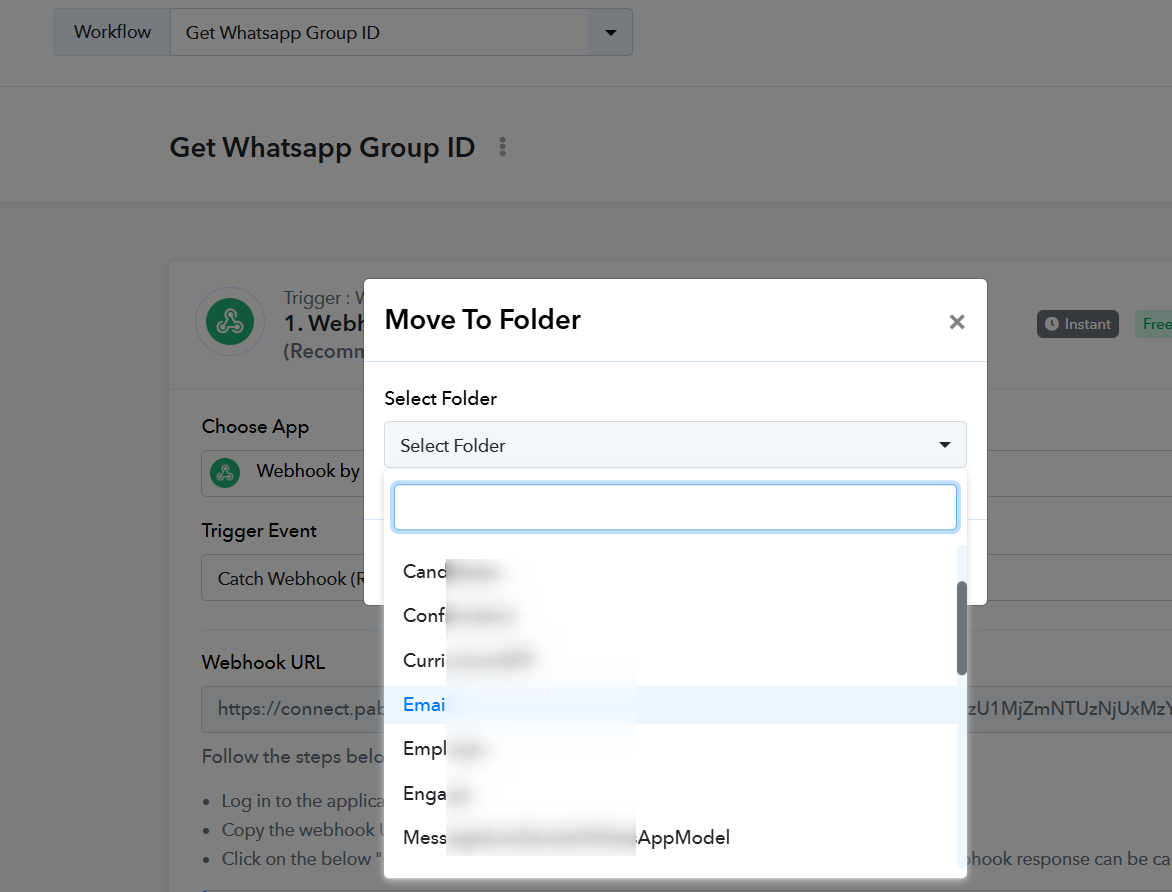Click the 'Move To Folder' dialog title
This screenshot has width=1172, height=892.
coord(482,320)
